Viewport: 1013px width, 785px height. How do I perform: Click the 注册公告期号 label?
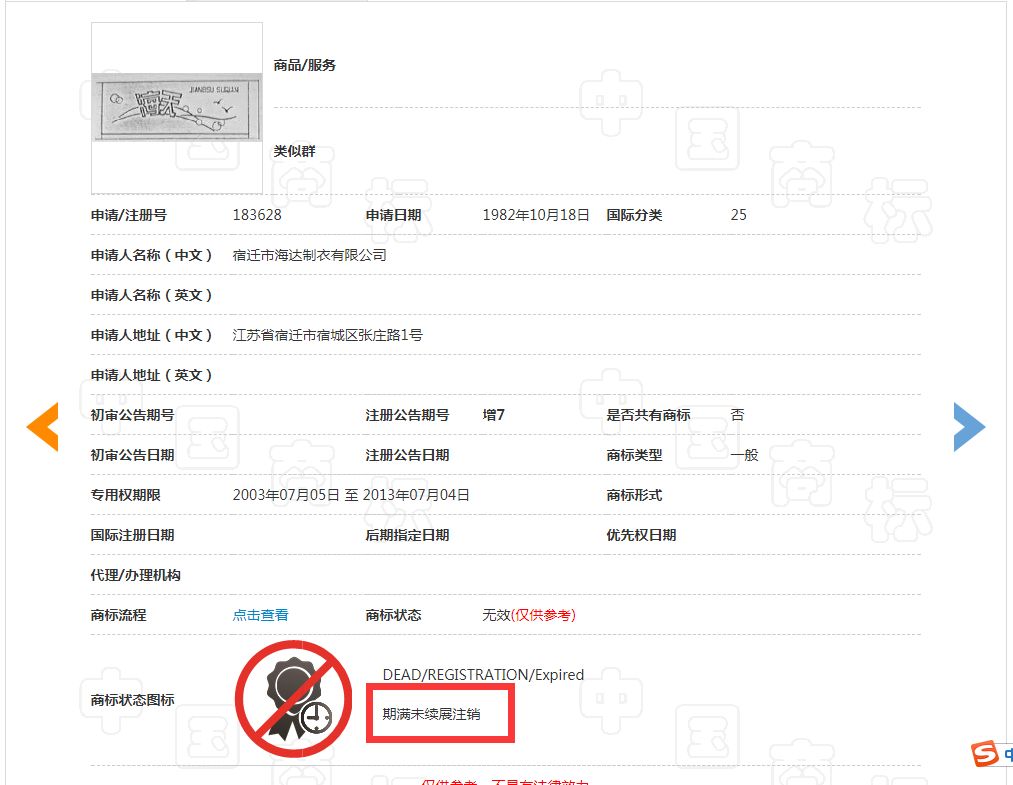(408, 415)
